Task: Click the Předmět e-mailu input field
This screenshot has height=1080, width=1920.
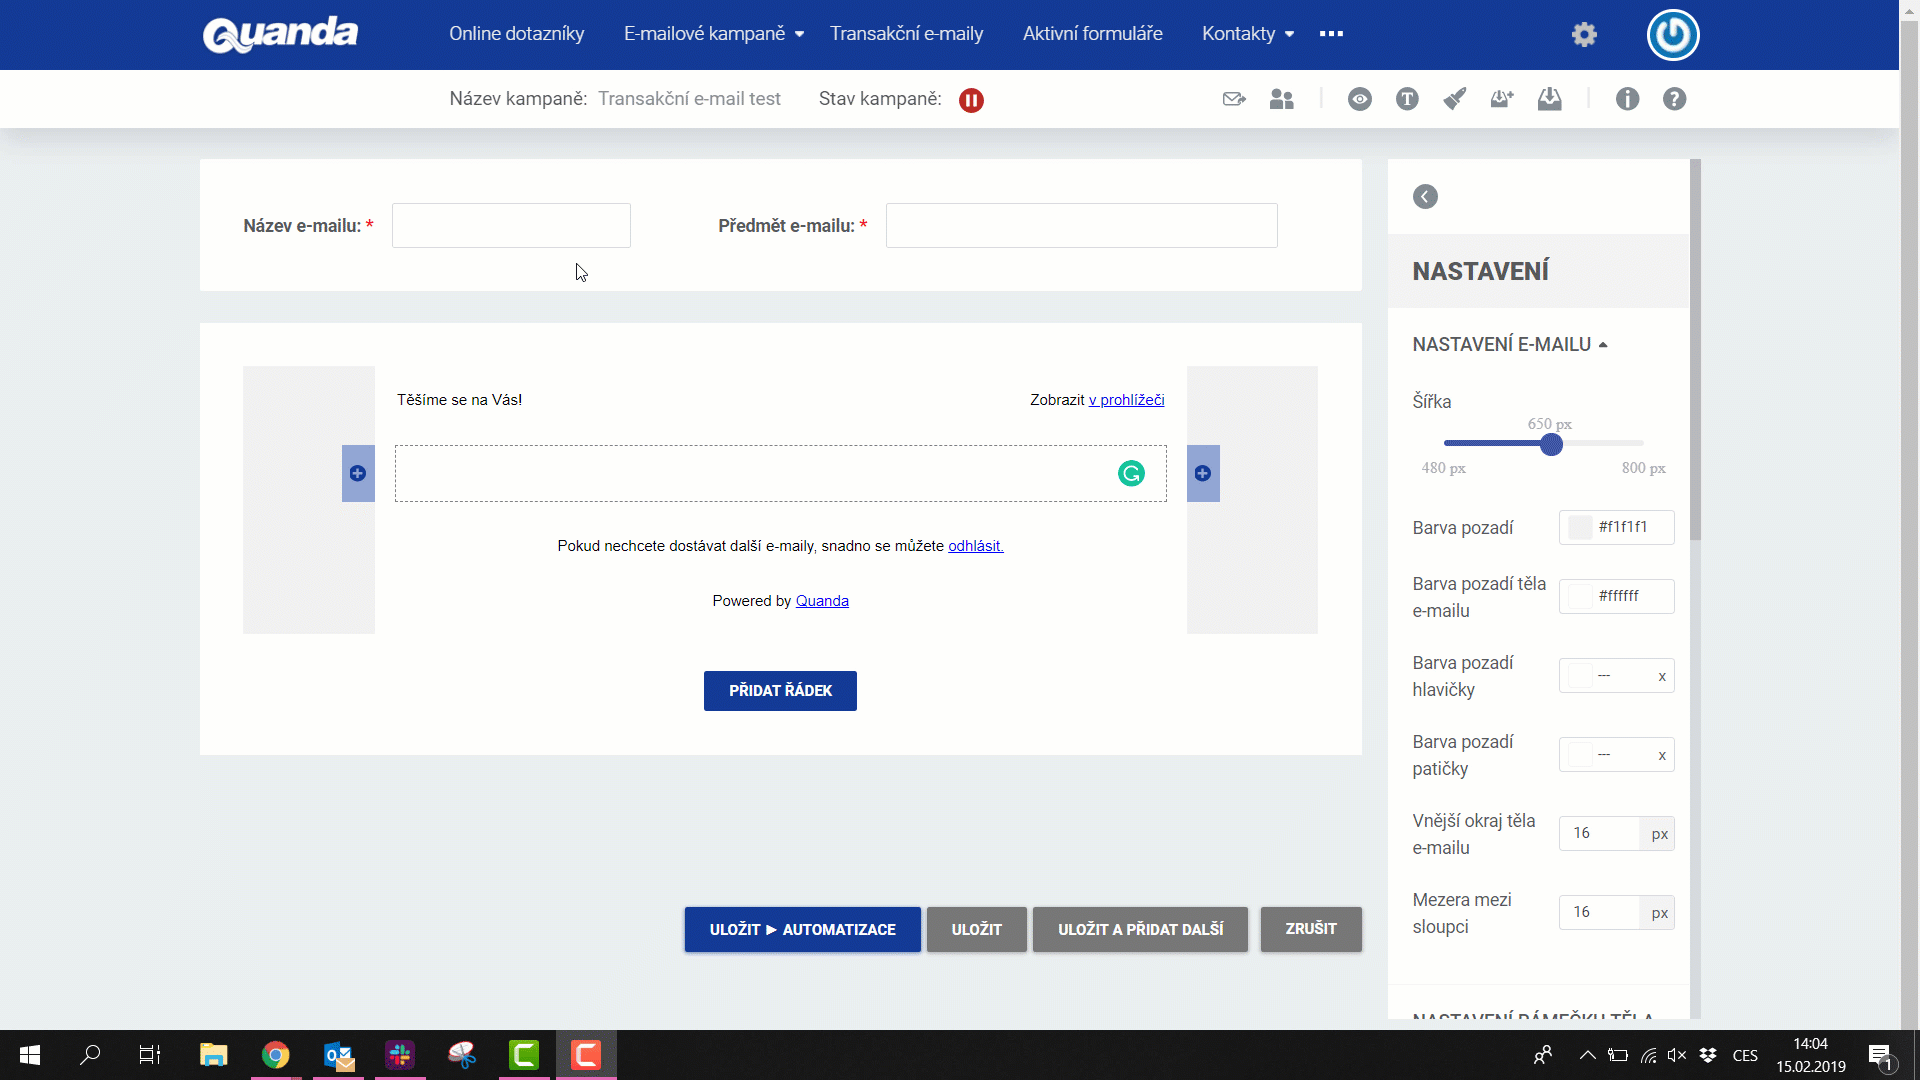Action: 1081,226
